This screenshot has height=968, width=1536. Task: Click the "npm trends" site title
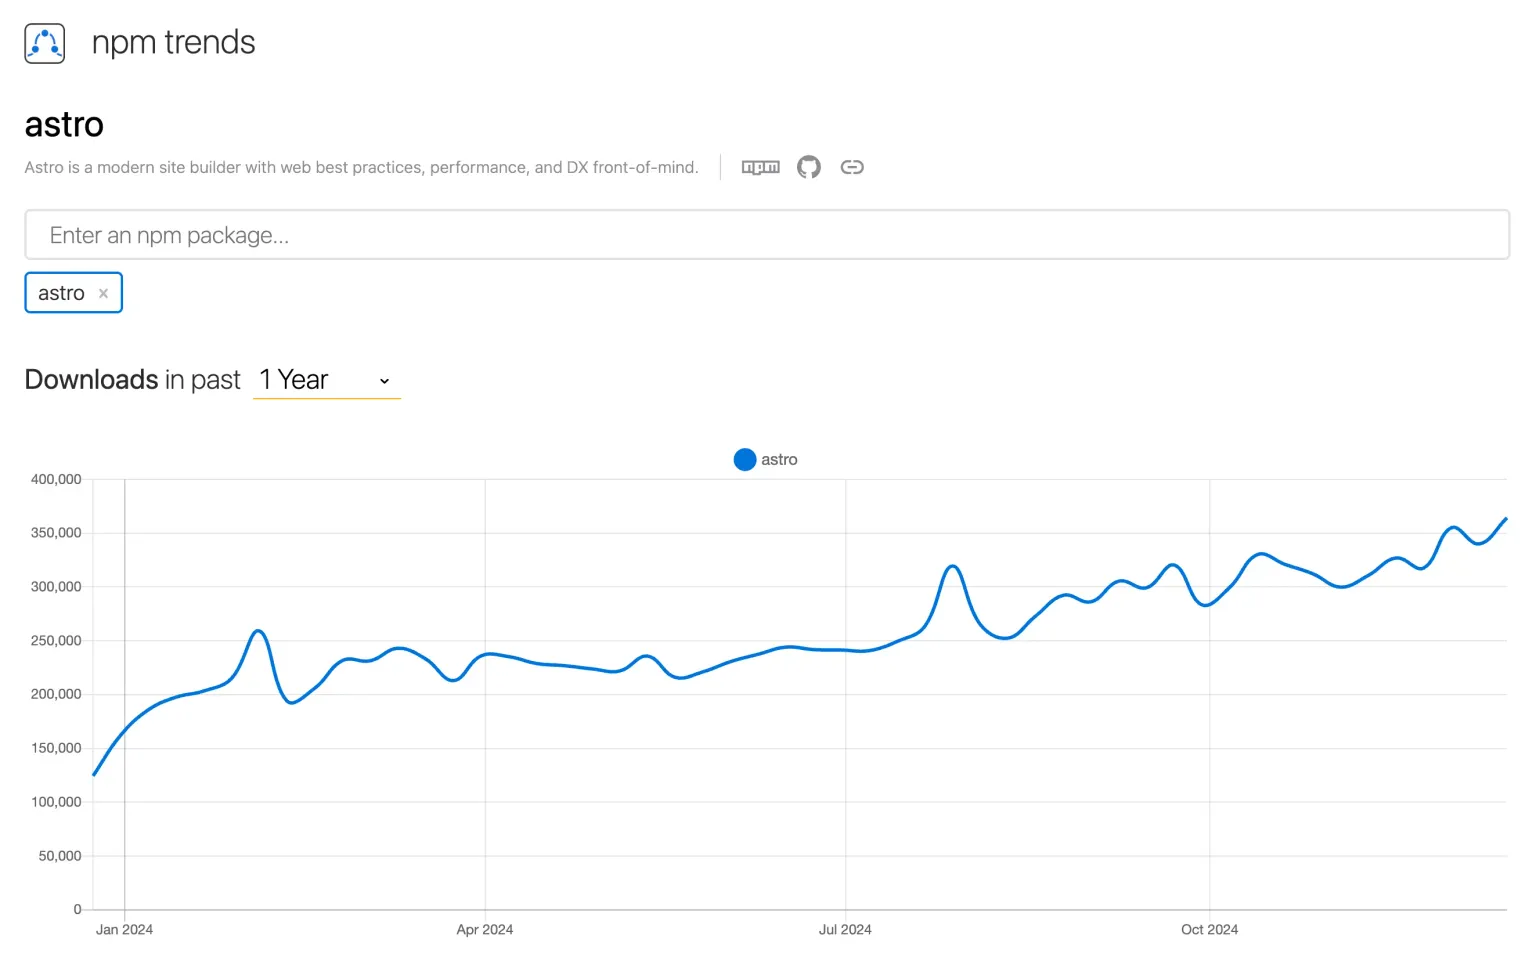pos(173,43)
